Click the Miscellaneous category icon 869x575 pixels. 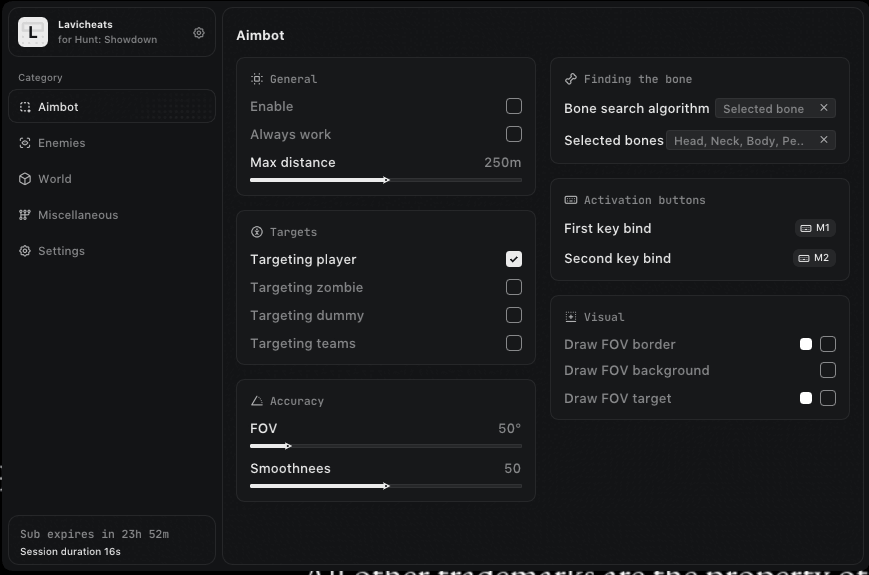pyautogui.click(x=25, y=215)
